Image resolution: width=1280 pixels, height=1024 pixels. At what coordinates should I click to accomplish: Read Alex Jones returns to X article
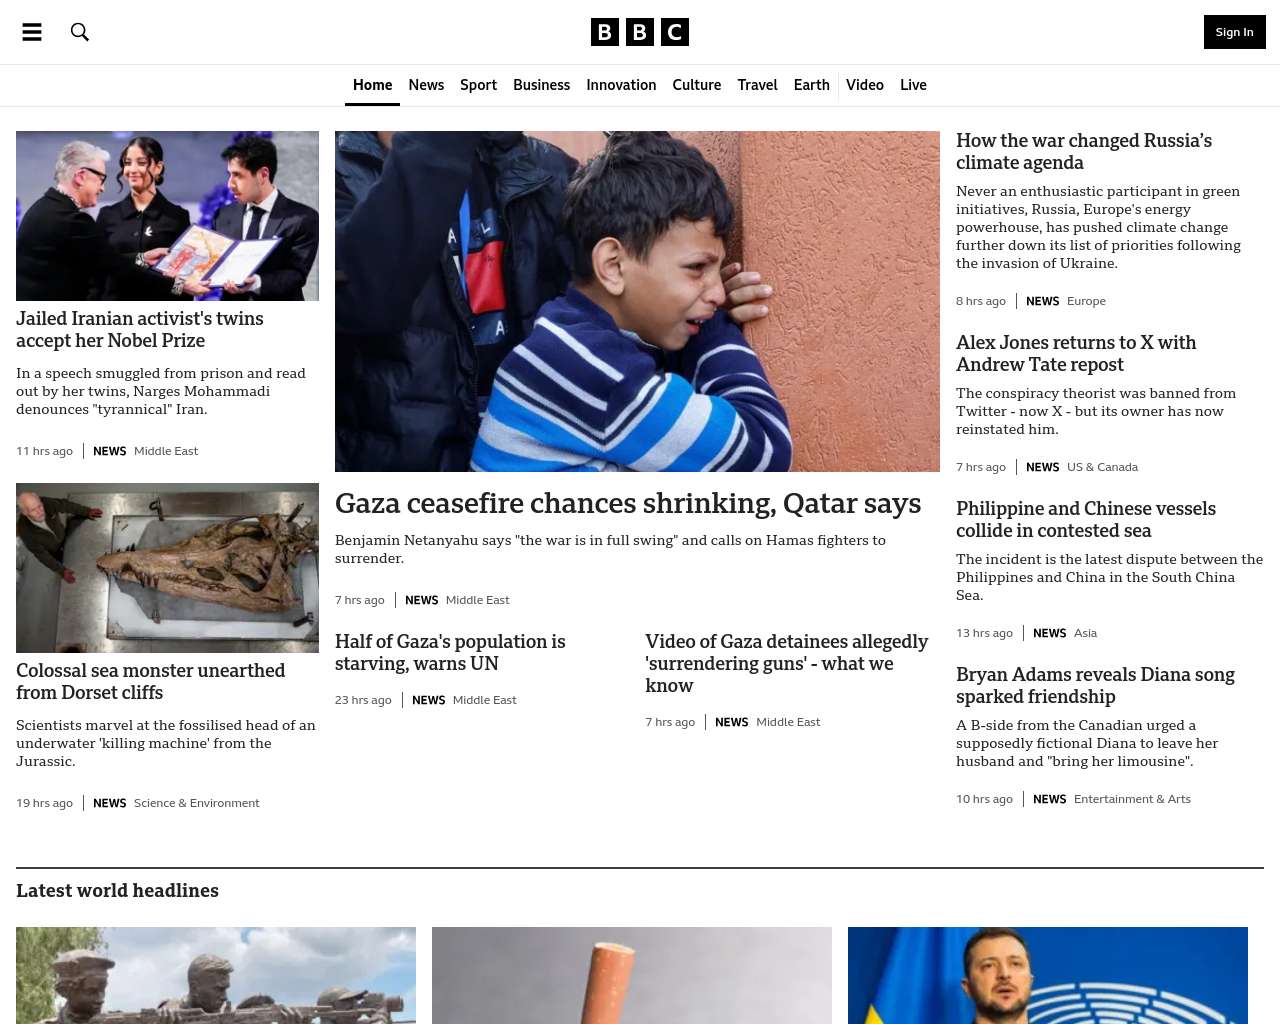point(1076,353)
